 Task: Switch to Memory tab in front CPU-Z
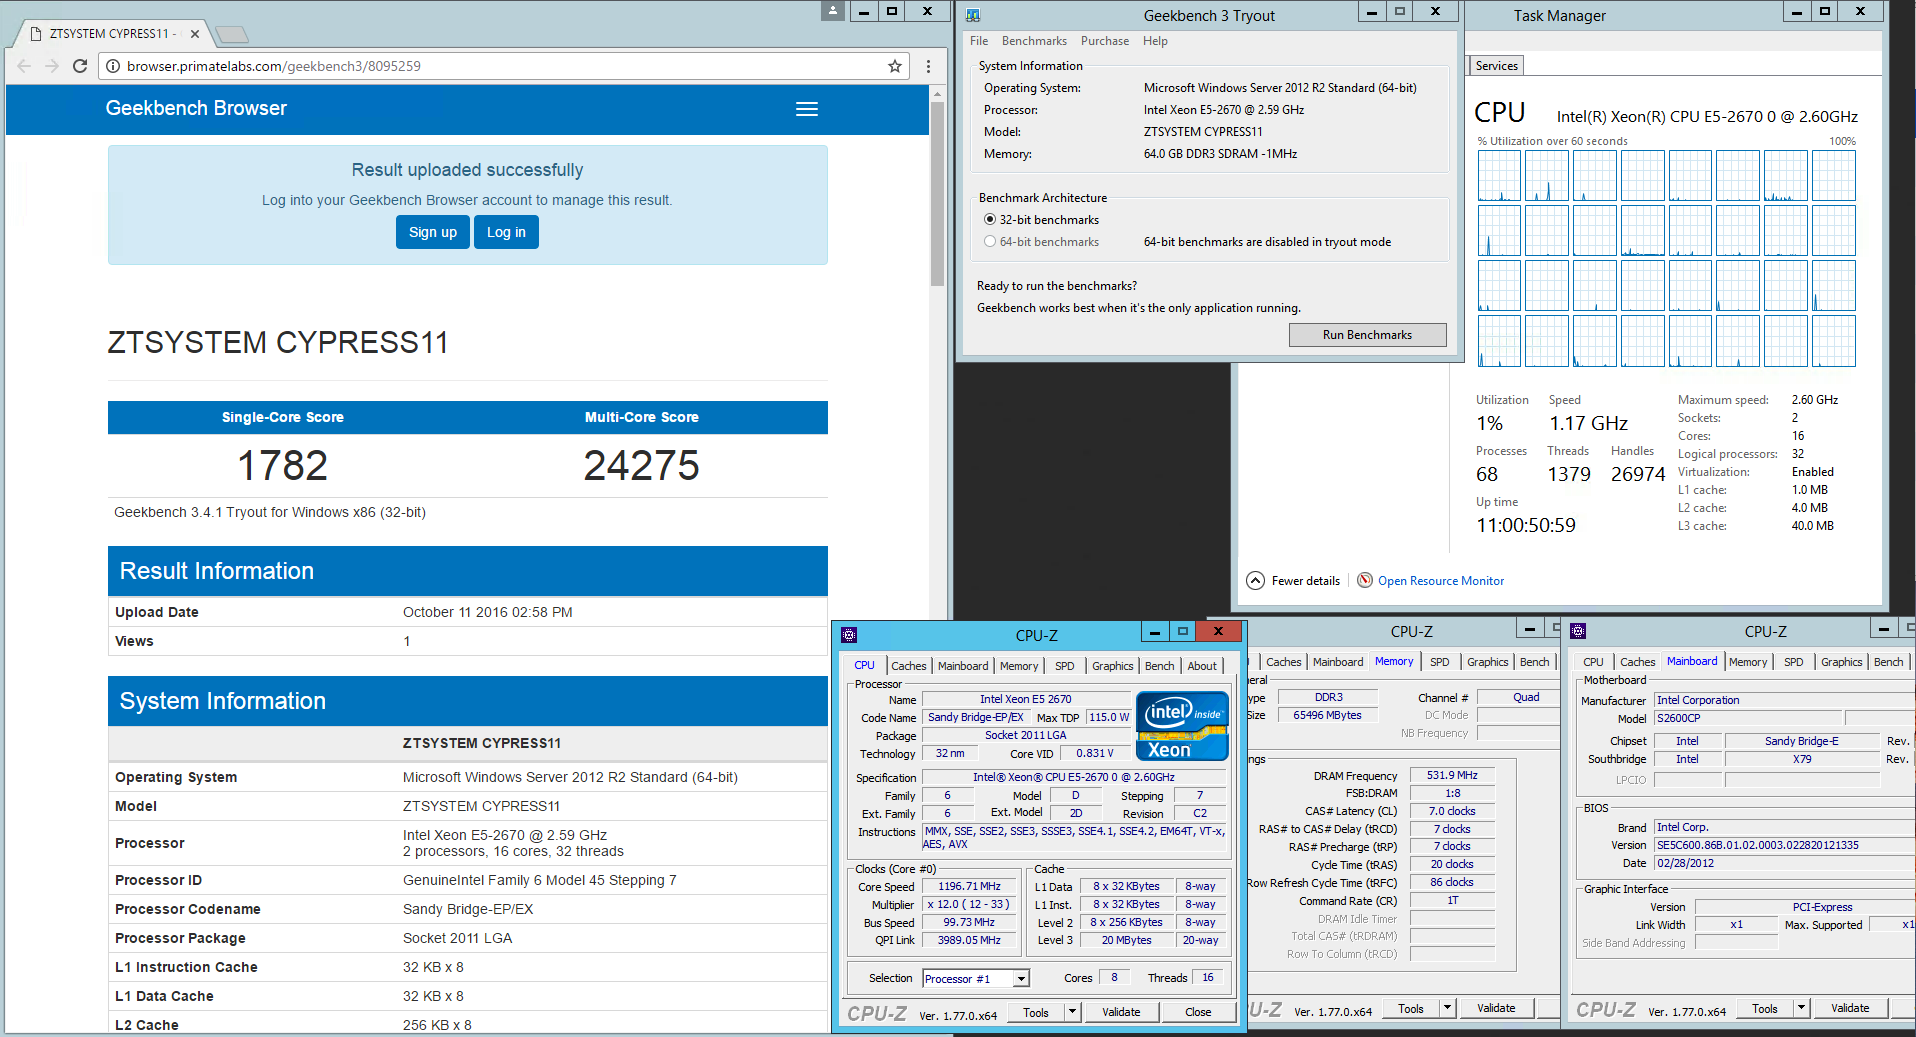[x=1019, y=666]
